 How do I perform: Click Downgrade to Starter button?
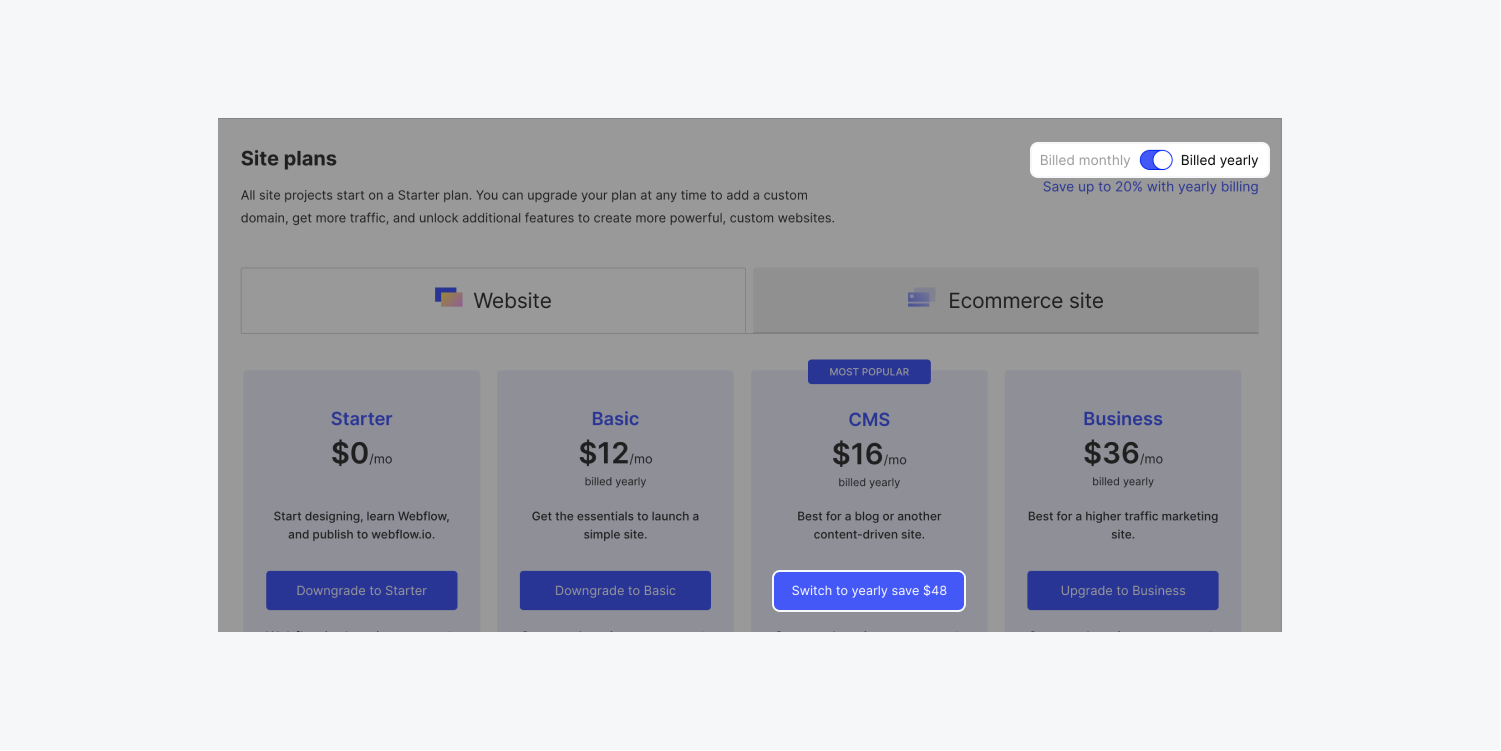tap(361, 590)
